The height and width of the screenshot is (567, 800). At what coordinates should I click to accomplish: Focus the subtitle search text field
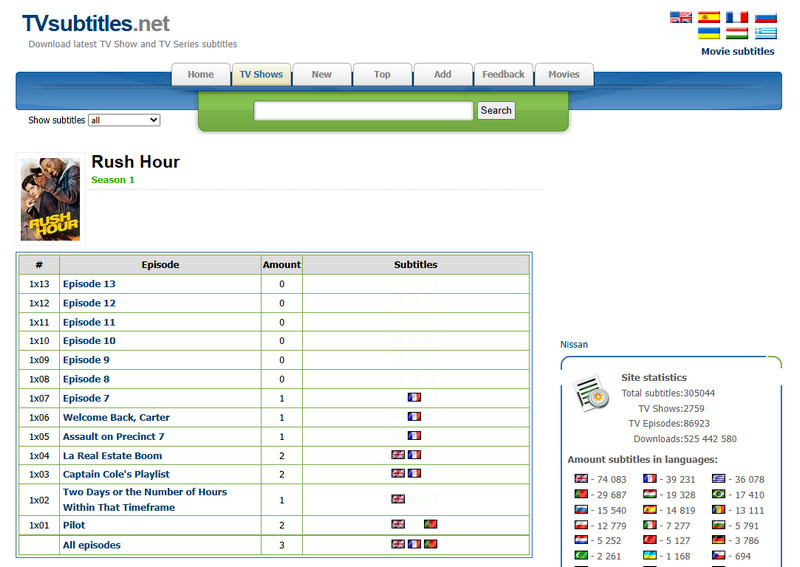tap(364, 111)
